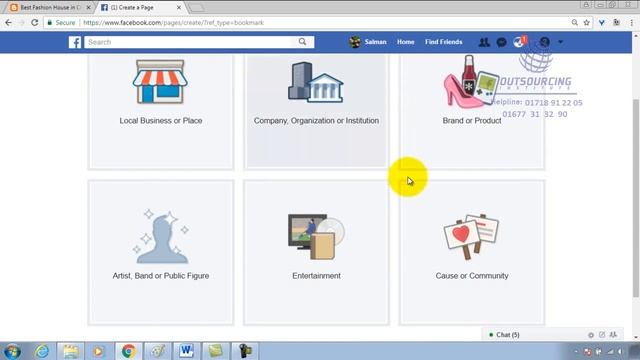Image resolution: width=640 pixels, height=360 pixels.
Task: Click the browser address bar URL
Action: [173, 23]
